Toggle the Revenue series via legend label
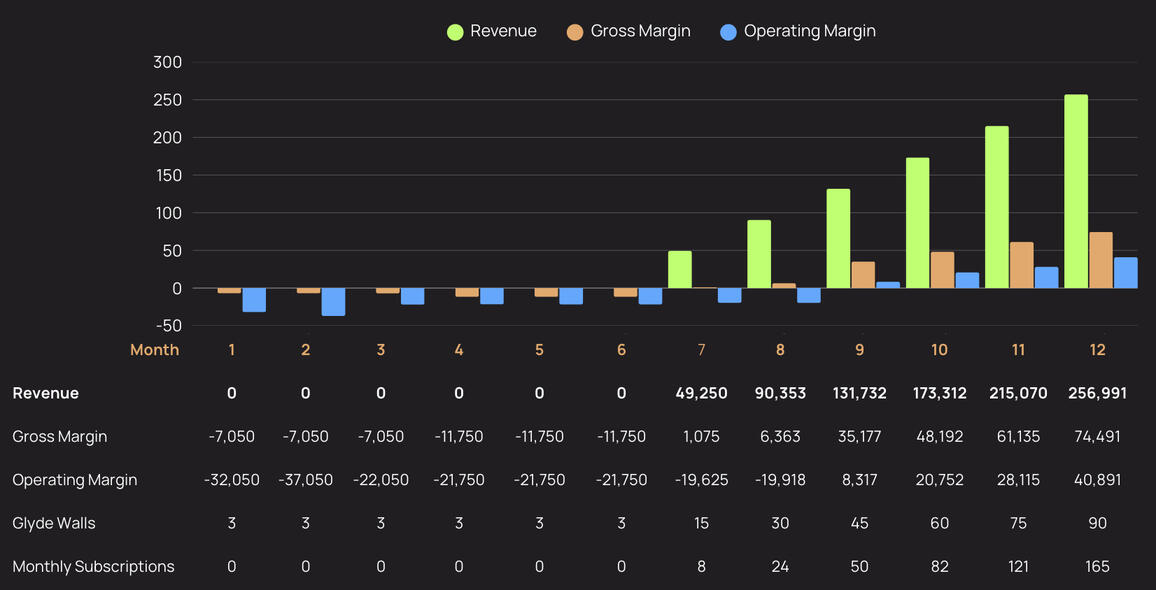The width and height of the screenshot is (1156, 590). (503, 31)
